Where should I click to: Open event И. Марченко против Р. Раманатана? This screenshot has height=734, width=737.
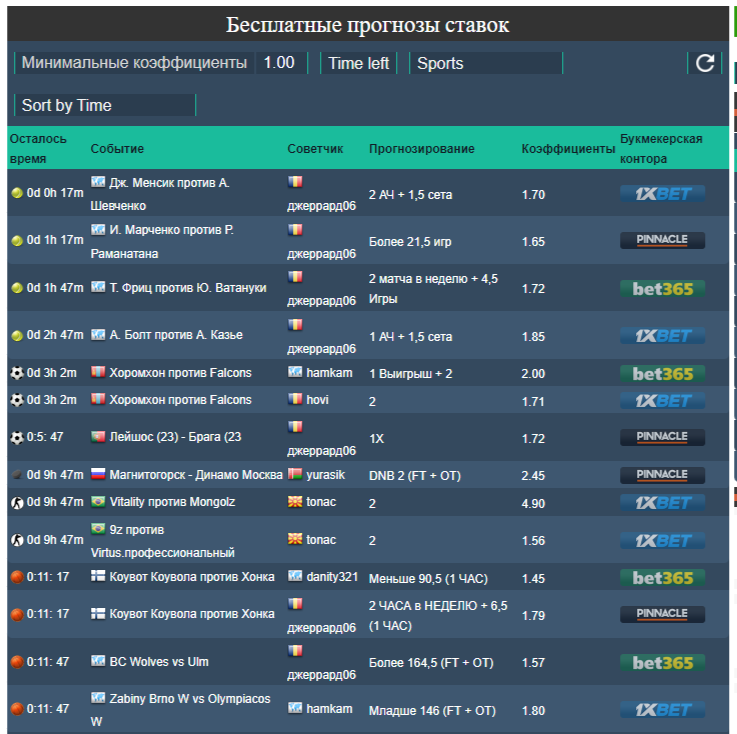tap(162, 242)
